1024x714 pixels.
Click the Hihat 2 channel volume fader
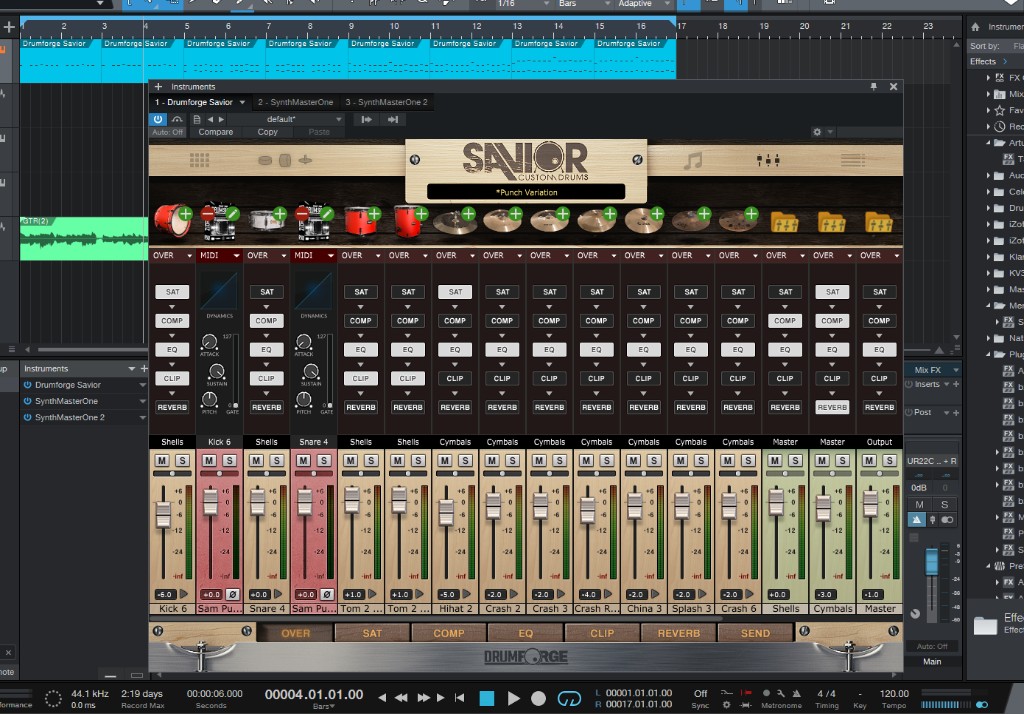(446, 512)
